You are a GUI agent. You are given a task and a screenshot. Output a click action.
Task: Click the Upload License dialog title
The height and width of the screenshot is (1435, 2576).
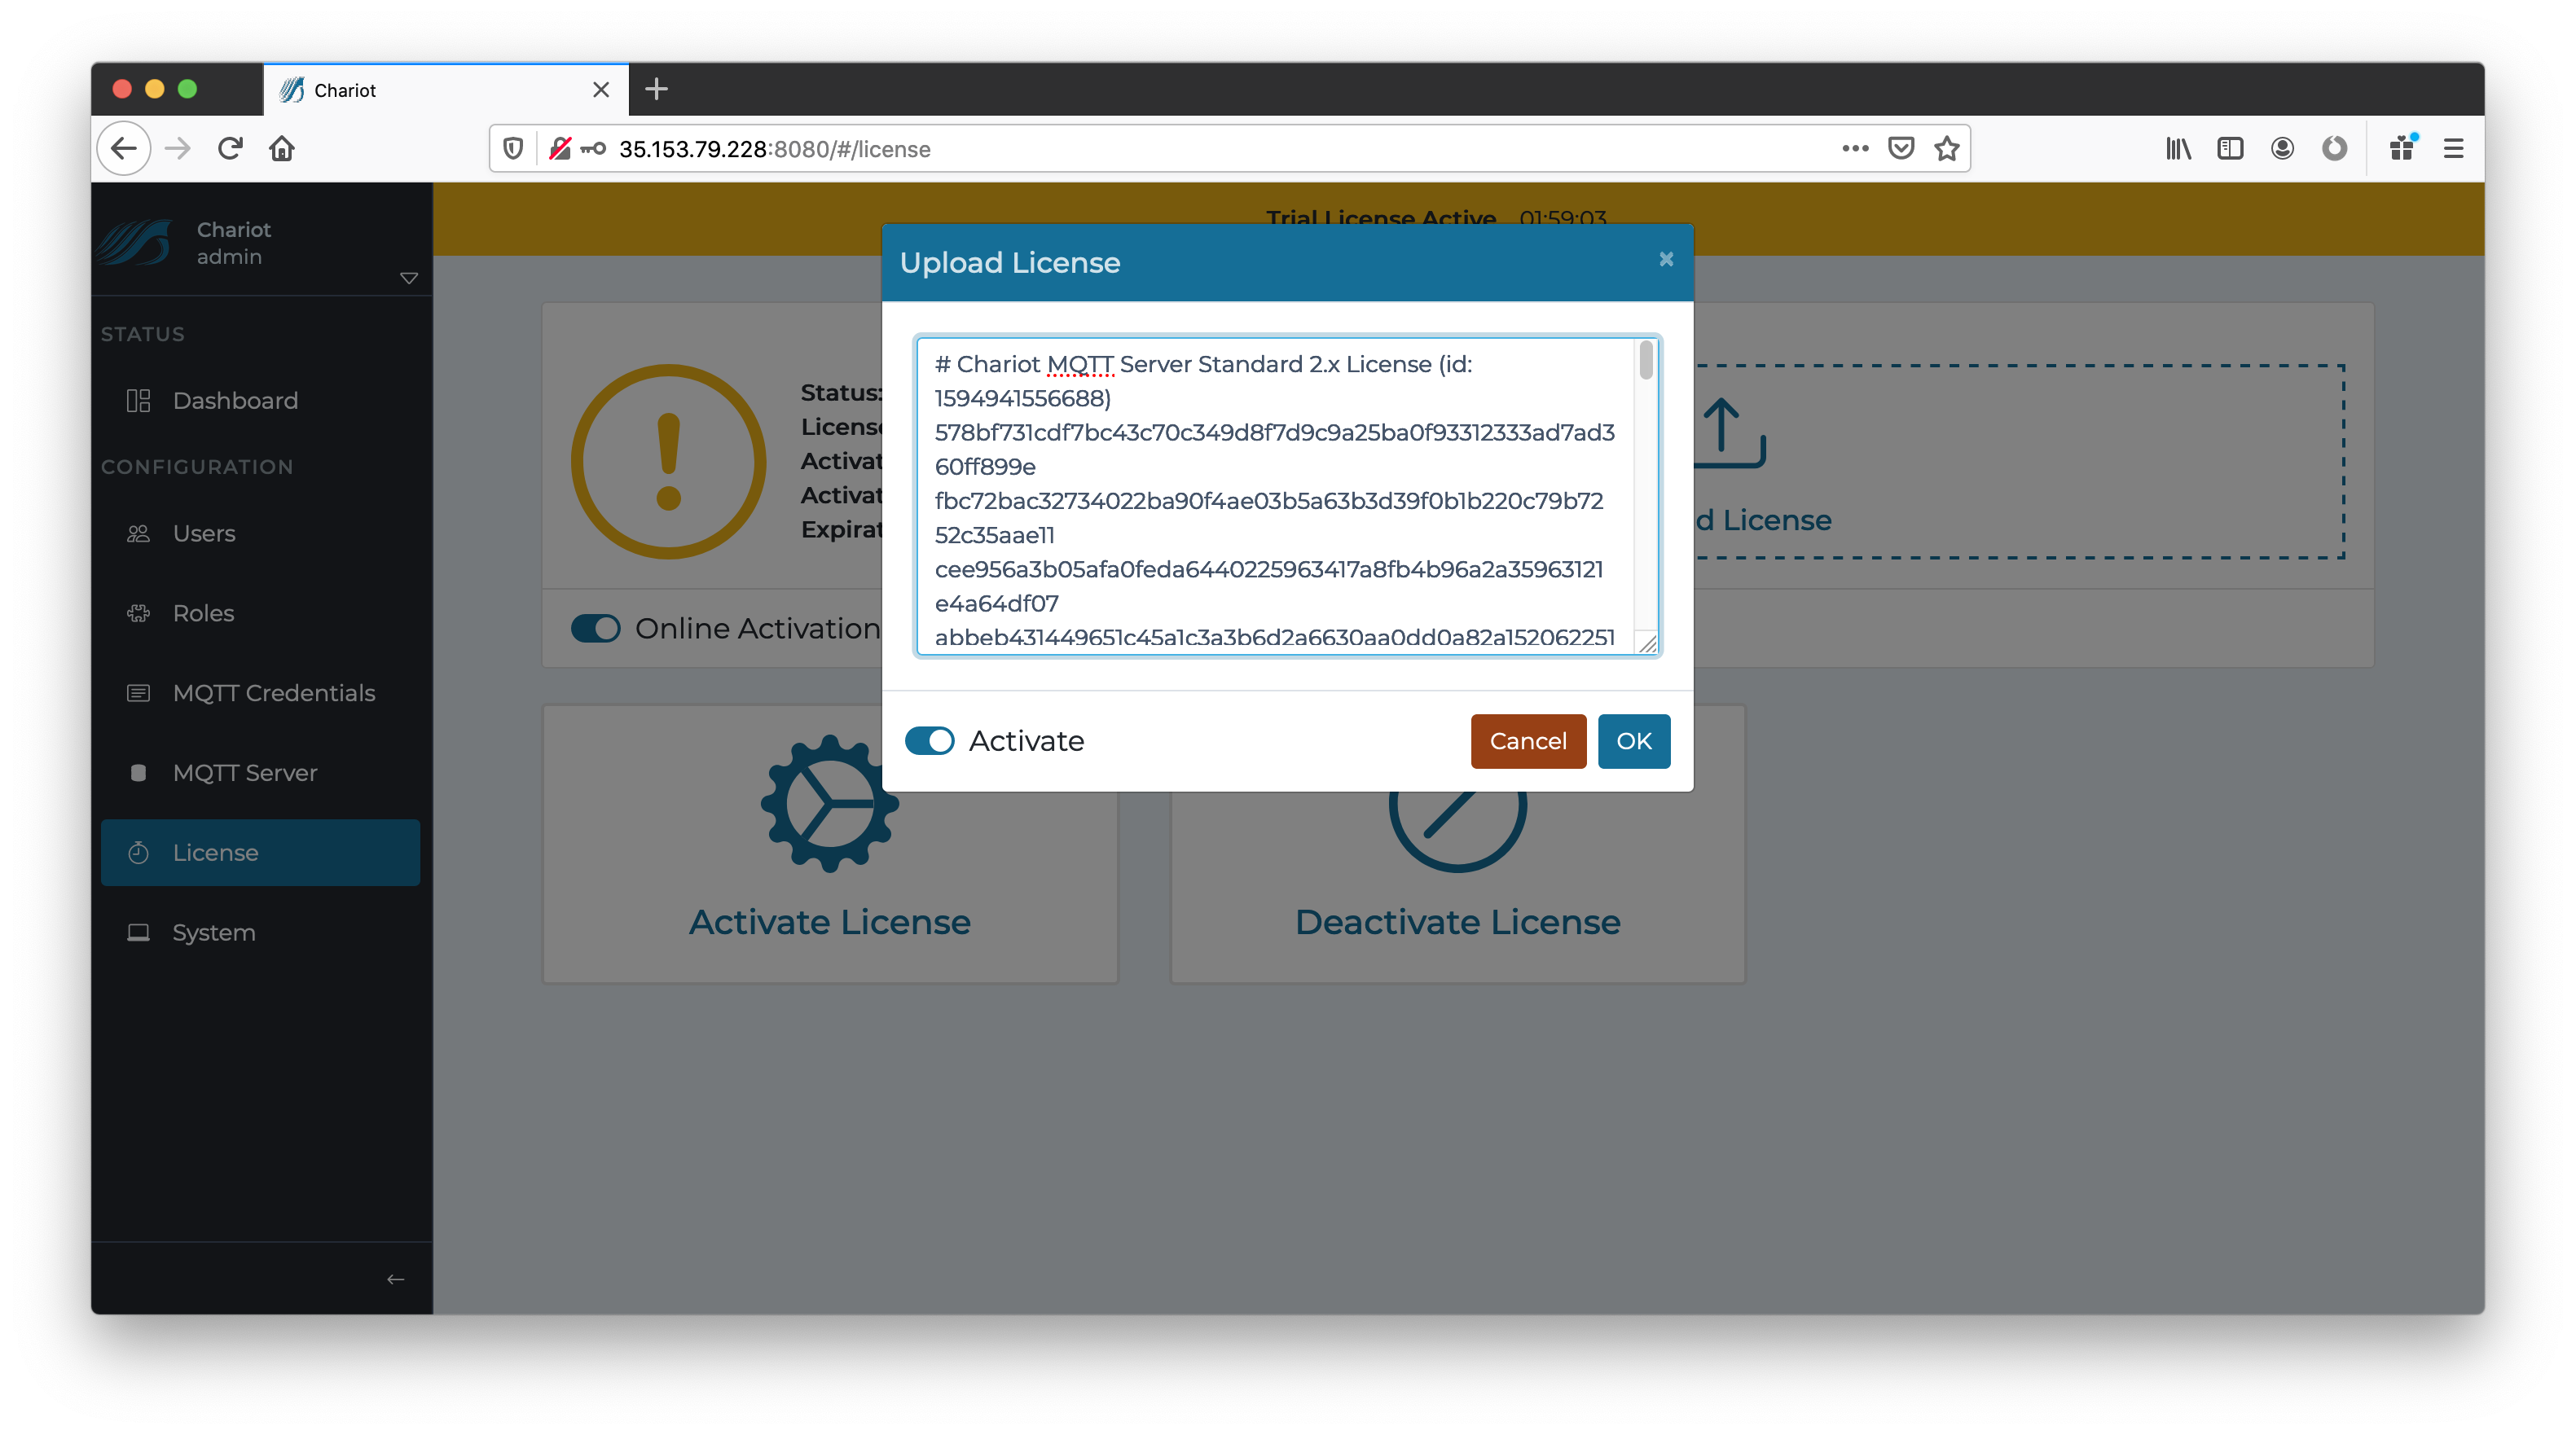pyautogui.click(x=1010, y=262)
